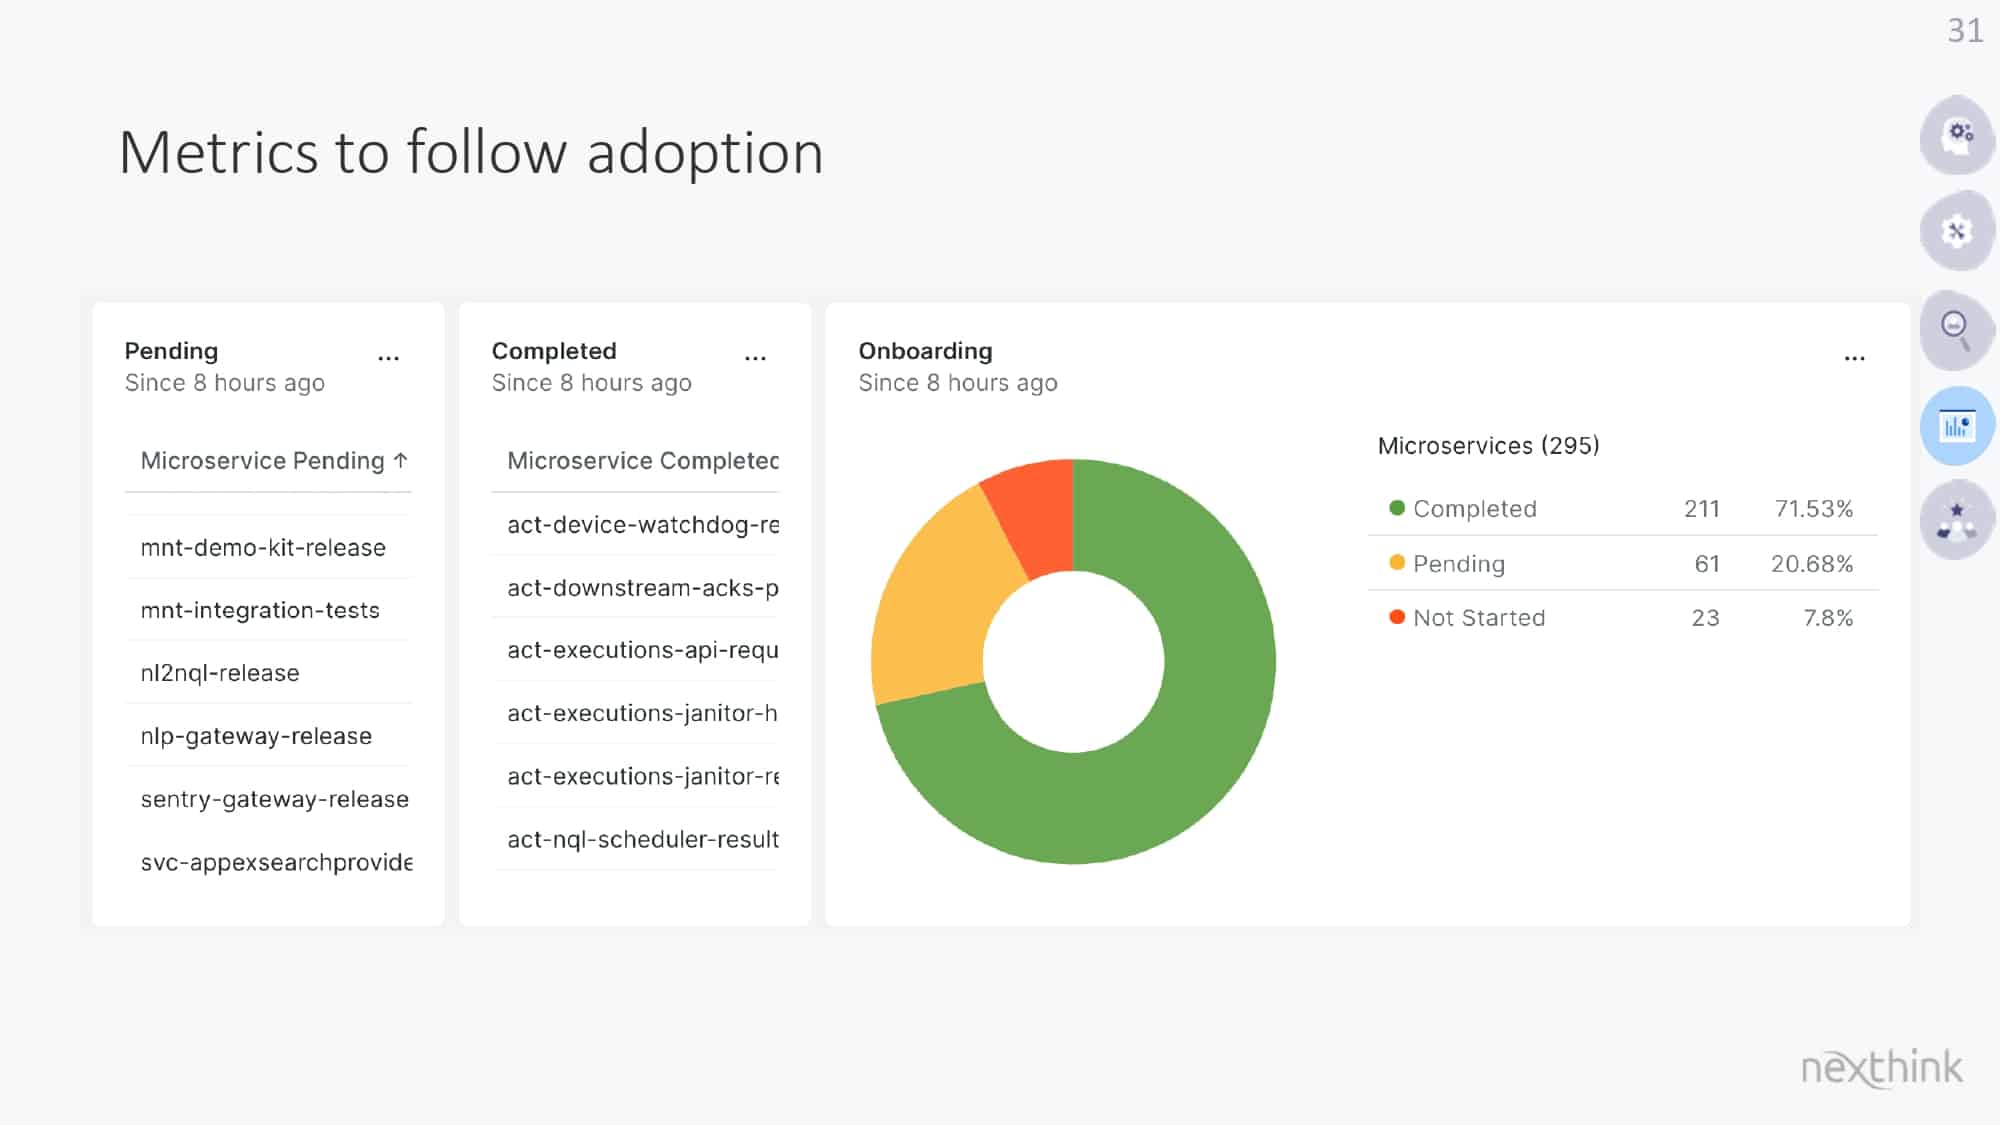Click the tools gear sidebar icon

coord(1958,231)
